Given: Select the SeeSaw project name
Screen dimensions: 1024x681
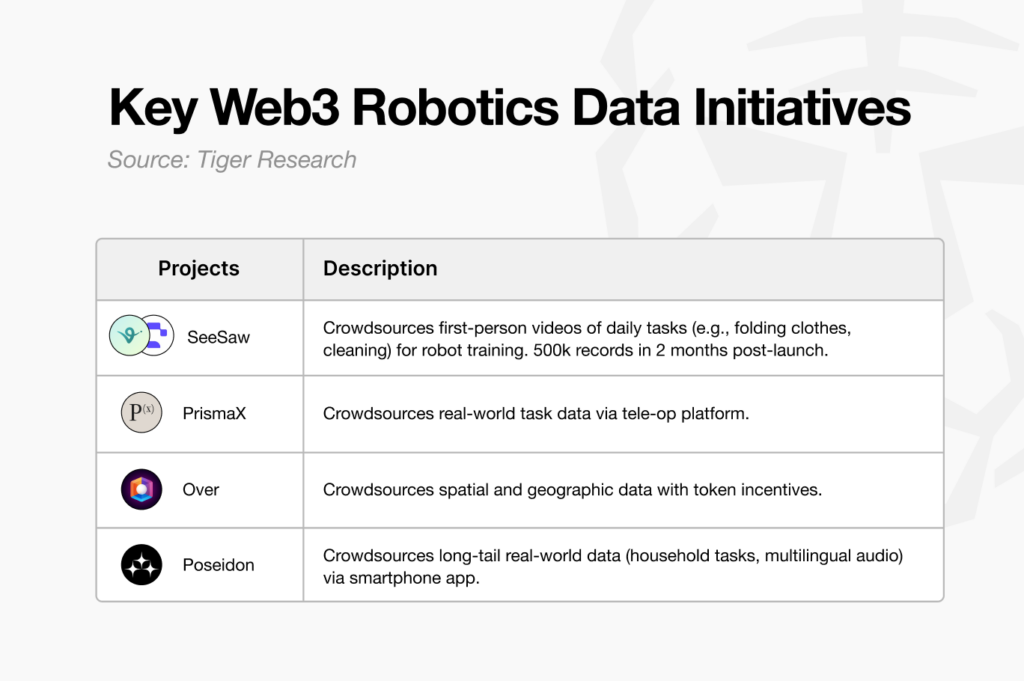Looking at the screenshot, I should coord(218,337).
